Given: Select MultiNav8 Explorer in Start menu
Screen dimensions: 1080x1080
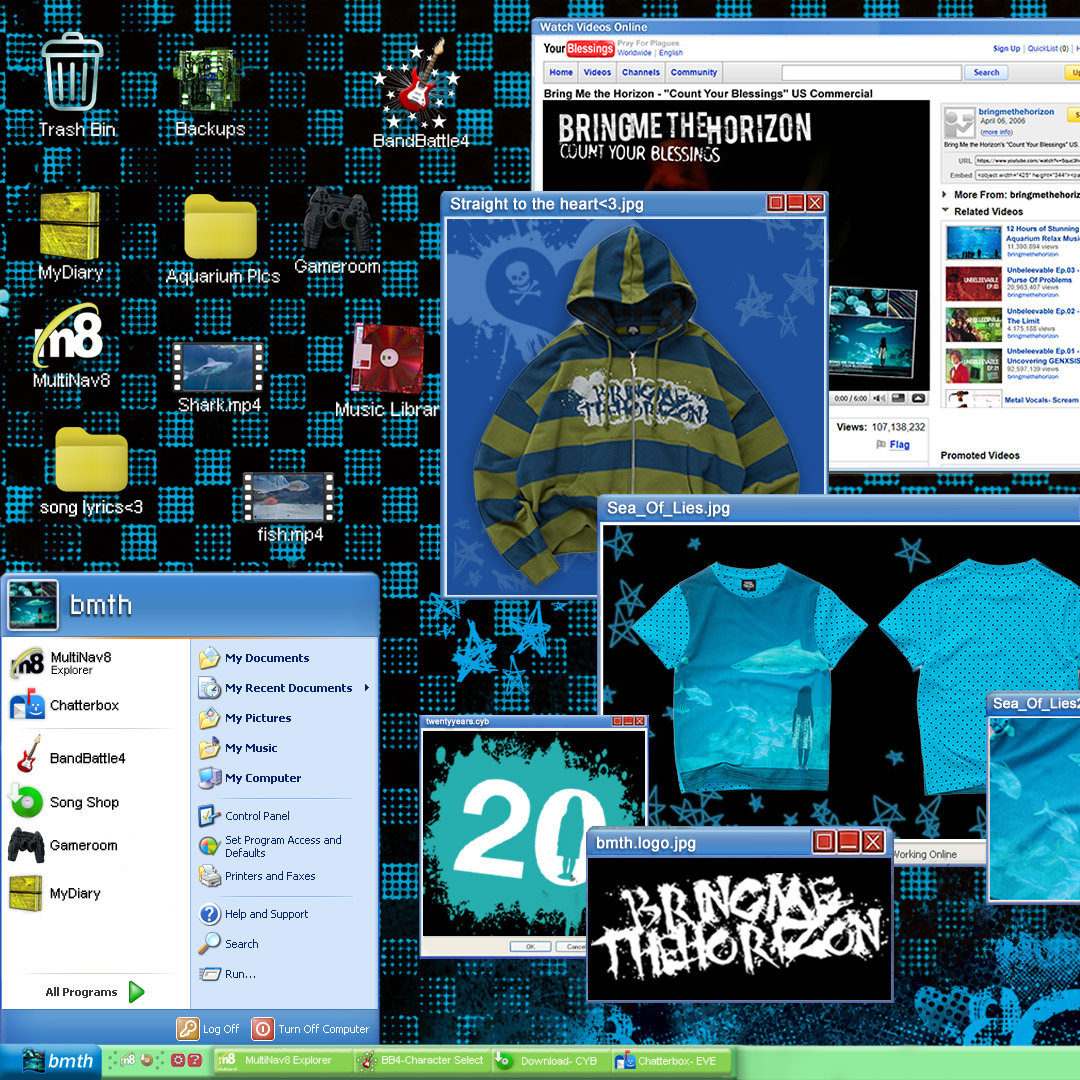Looking at the screenshot, I should [62, 663].
